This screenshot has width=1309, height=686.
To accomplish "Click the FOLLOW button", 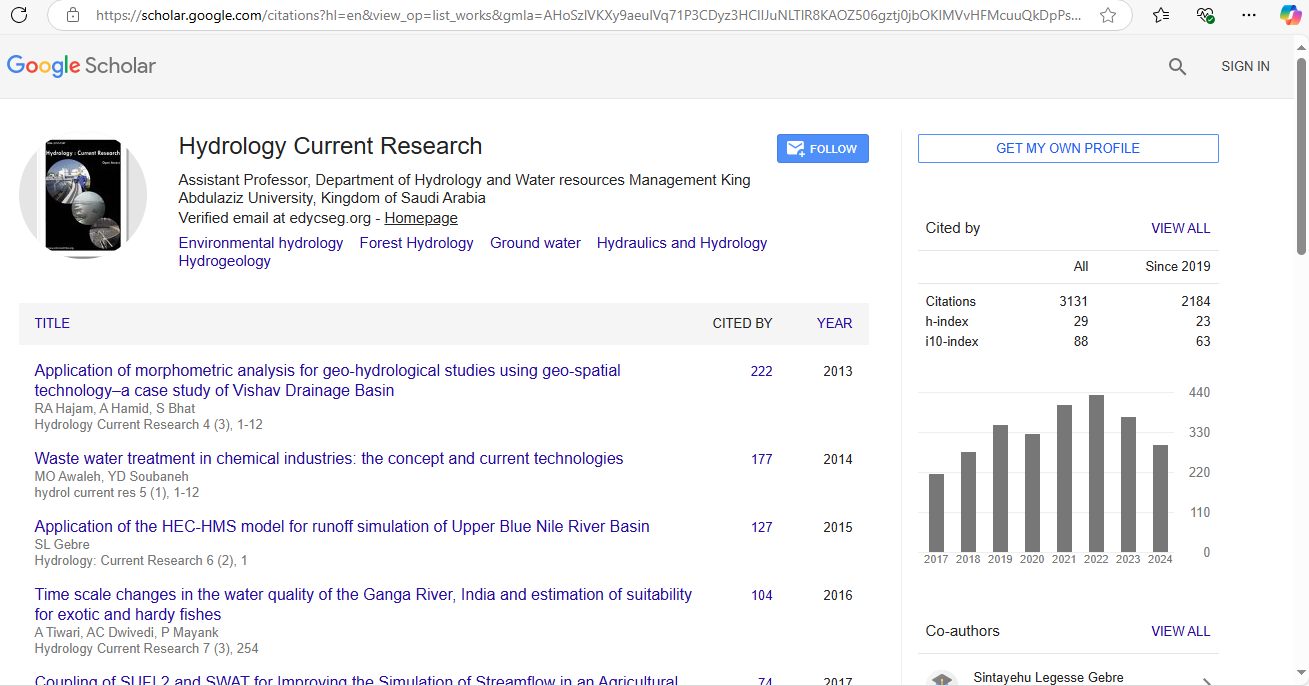I will pyautogui.click(x=822, y=149).
